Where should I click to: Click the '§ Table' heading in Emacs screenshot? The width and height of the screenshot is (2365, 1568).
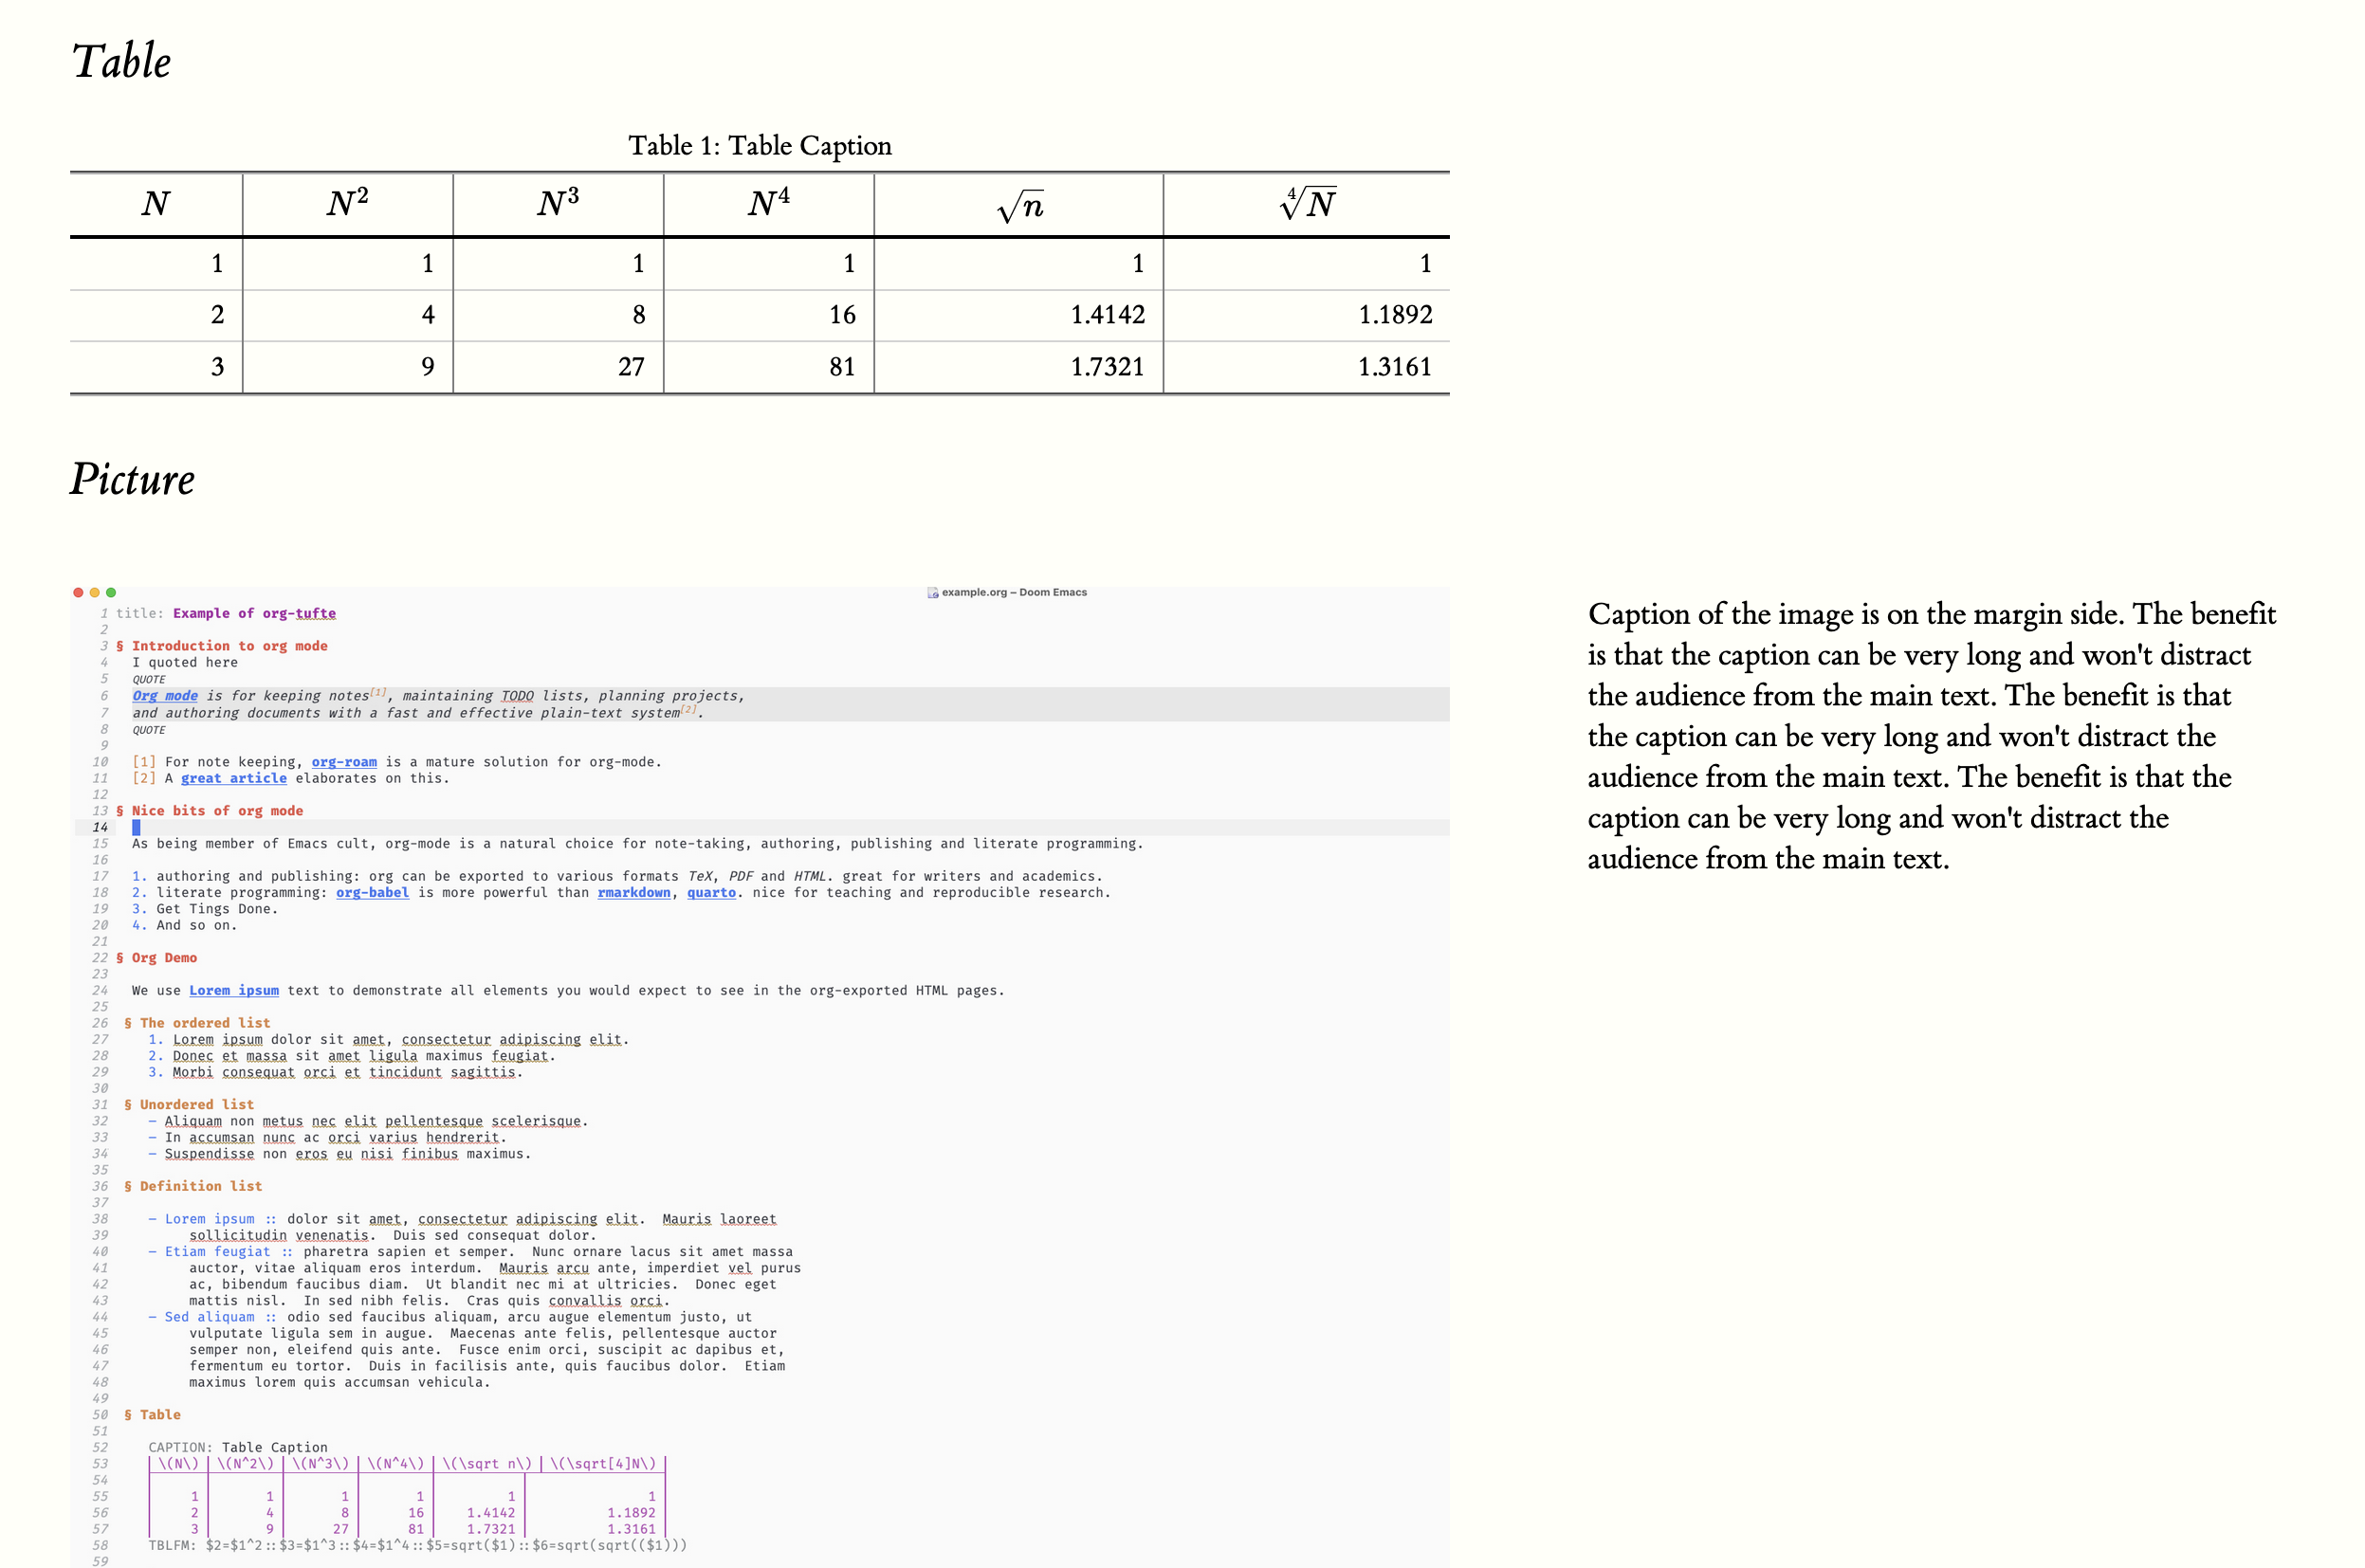[x=152, y=1415]
